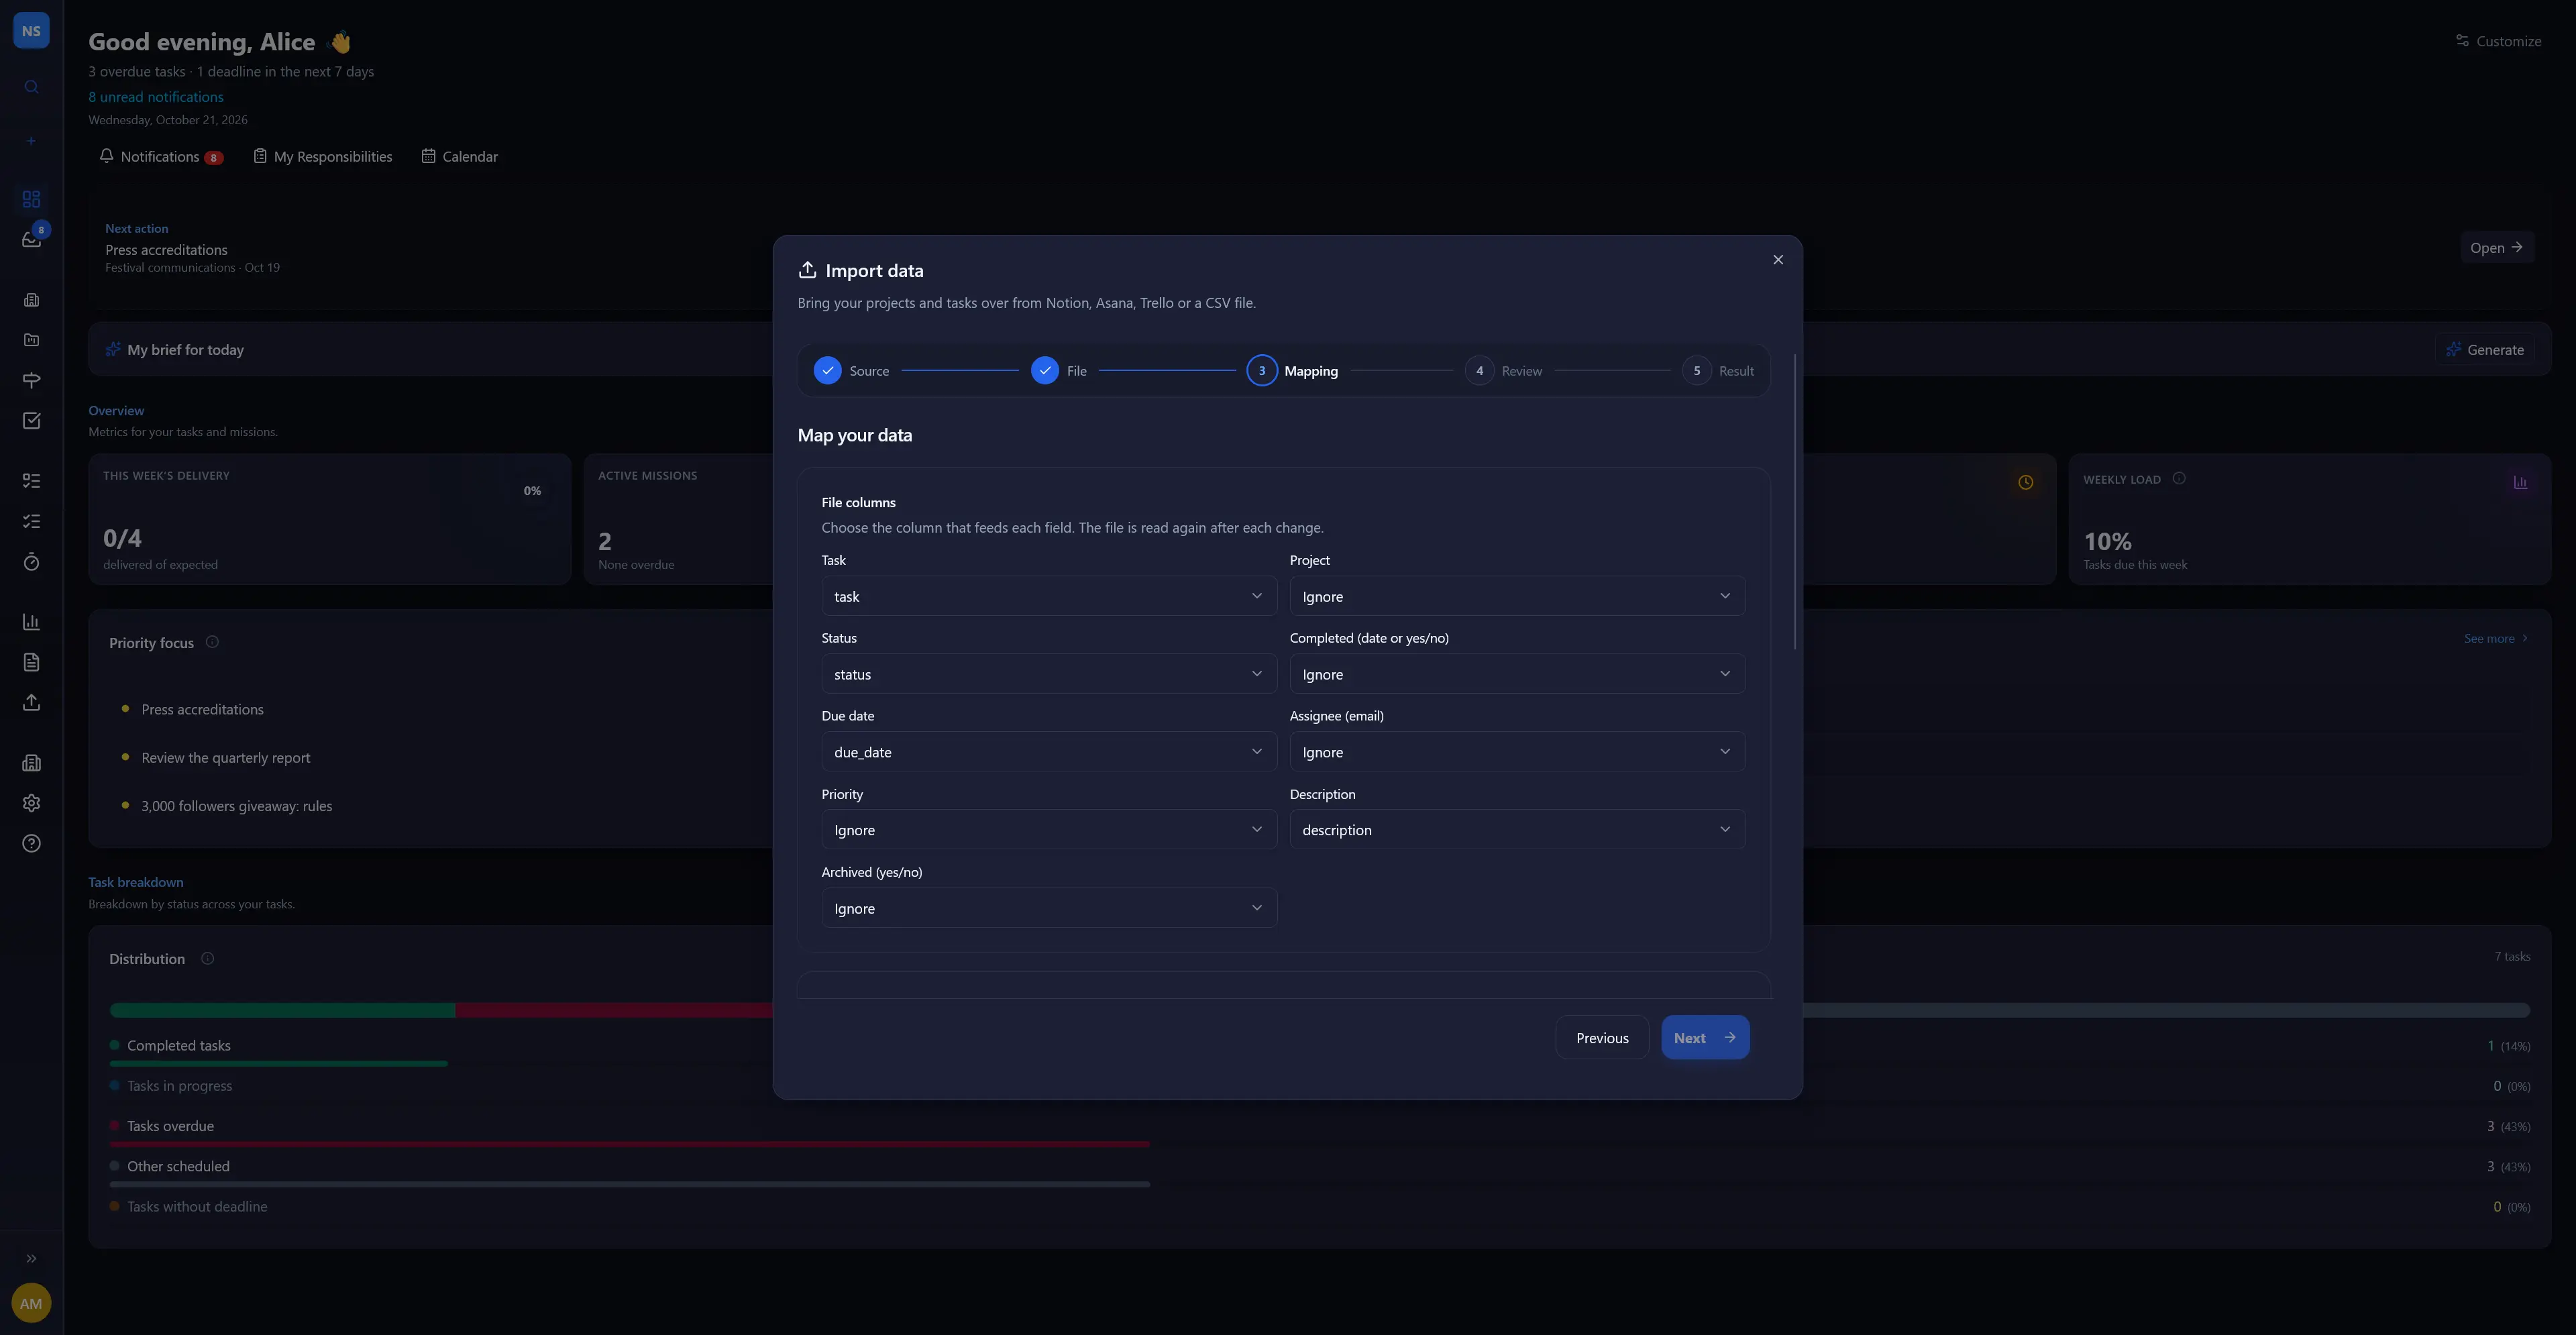Click the orange clock icon card
Image resolution: width=2576 pixels, height=1335 pixels.
[2025, 482]
